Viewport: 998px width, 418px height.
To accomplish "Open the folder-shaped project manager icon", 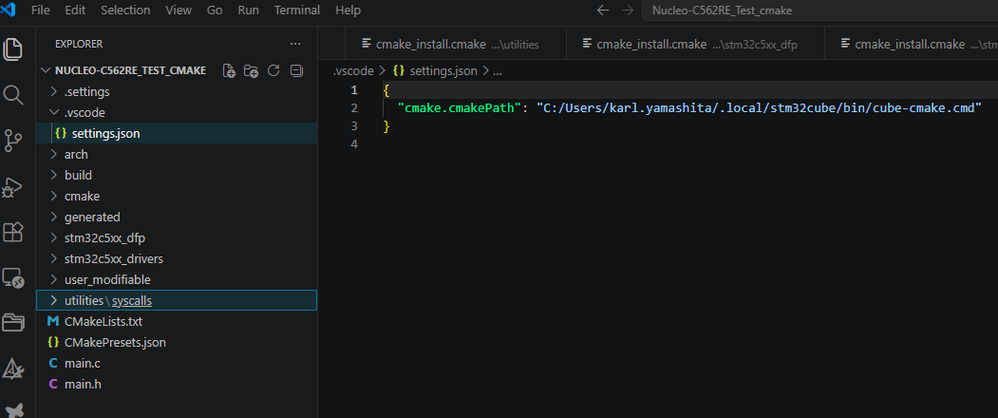I will [13, 323].
